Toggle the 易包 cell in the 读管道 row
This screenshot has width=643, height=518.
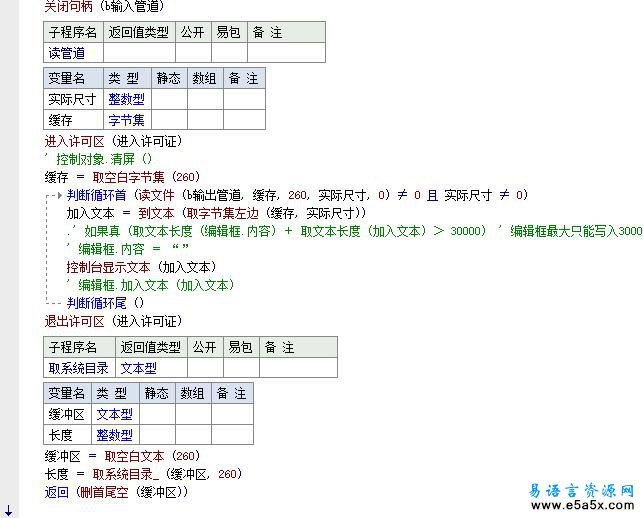click(229, 53)
